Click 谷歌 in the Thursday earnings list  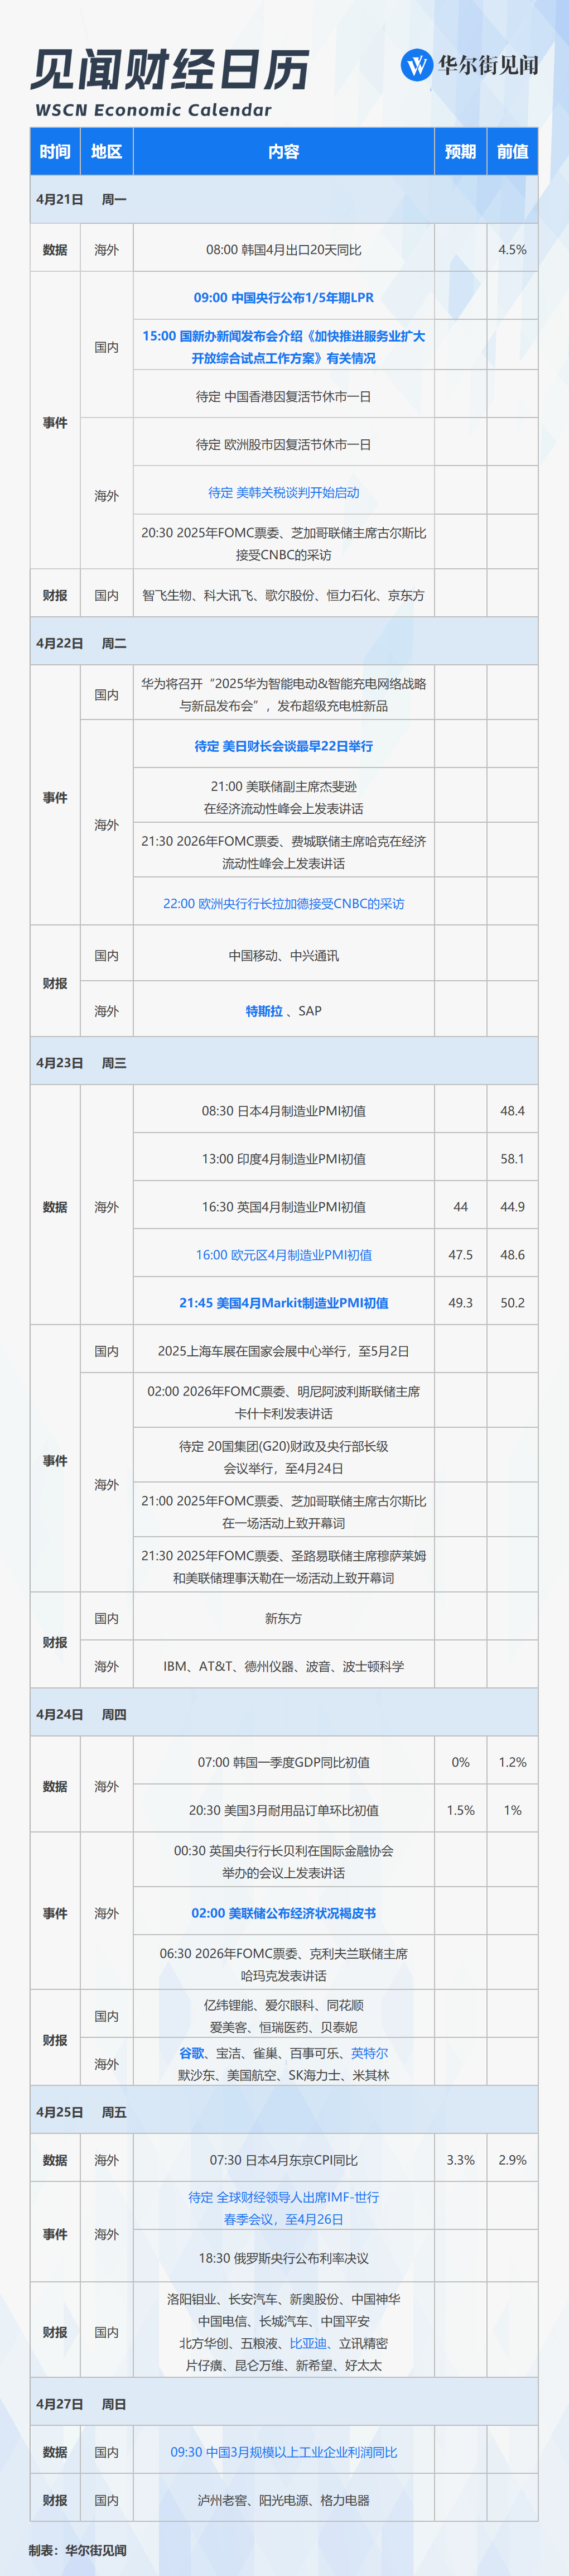(x=191, y=2053)
